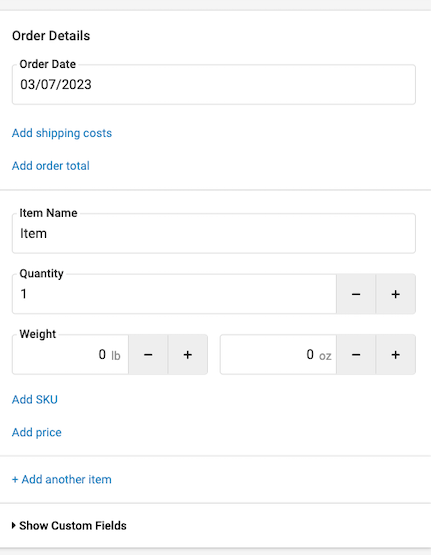Click the Add order total link
Screen dimensions: 431x555
point(51,166)
